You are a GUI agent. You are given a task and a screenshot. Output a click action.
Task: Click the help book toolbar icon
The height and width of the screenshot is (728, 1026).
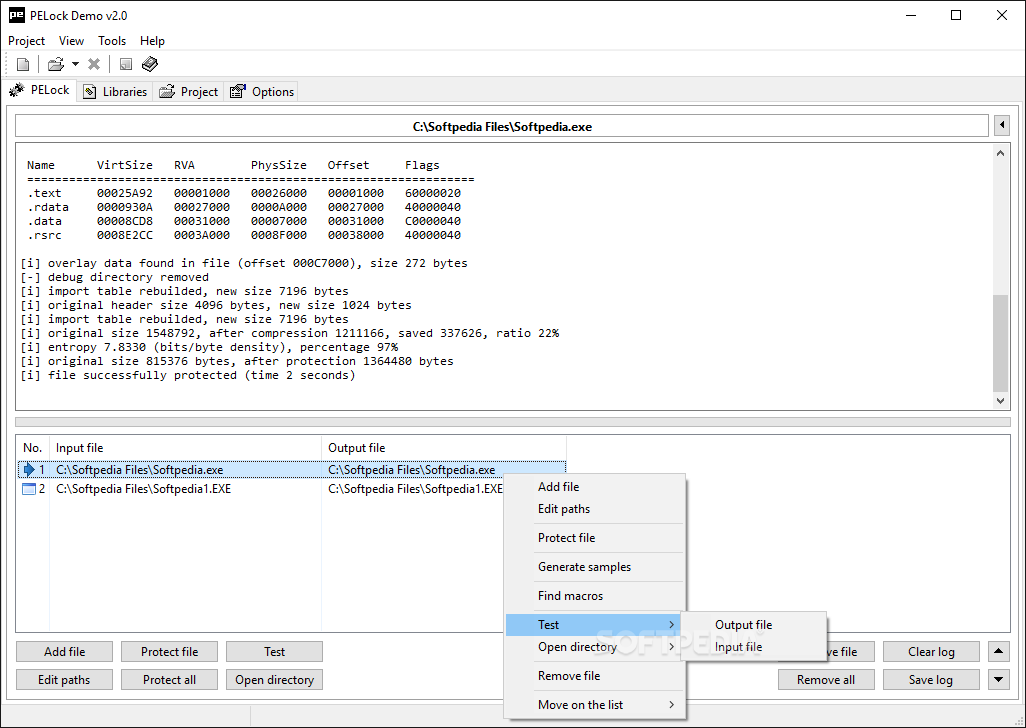tap(150, 64)
